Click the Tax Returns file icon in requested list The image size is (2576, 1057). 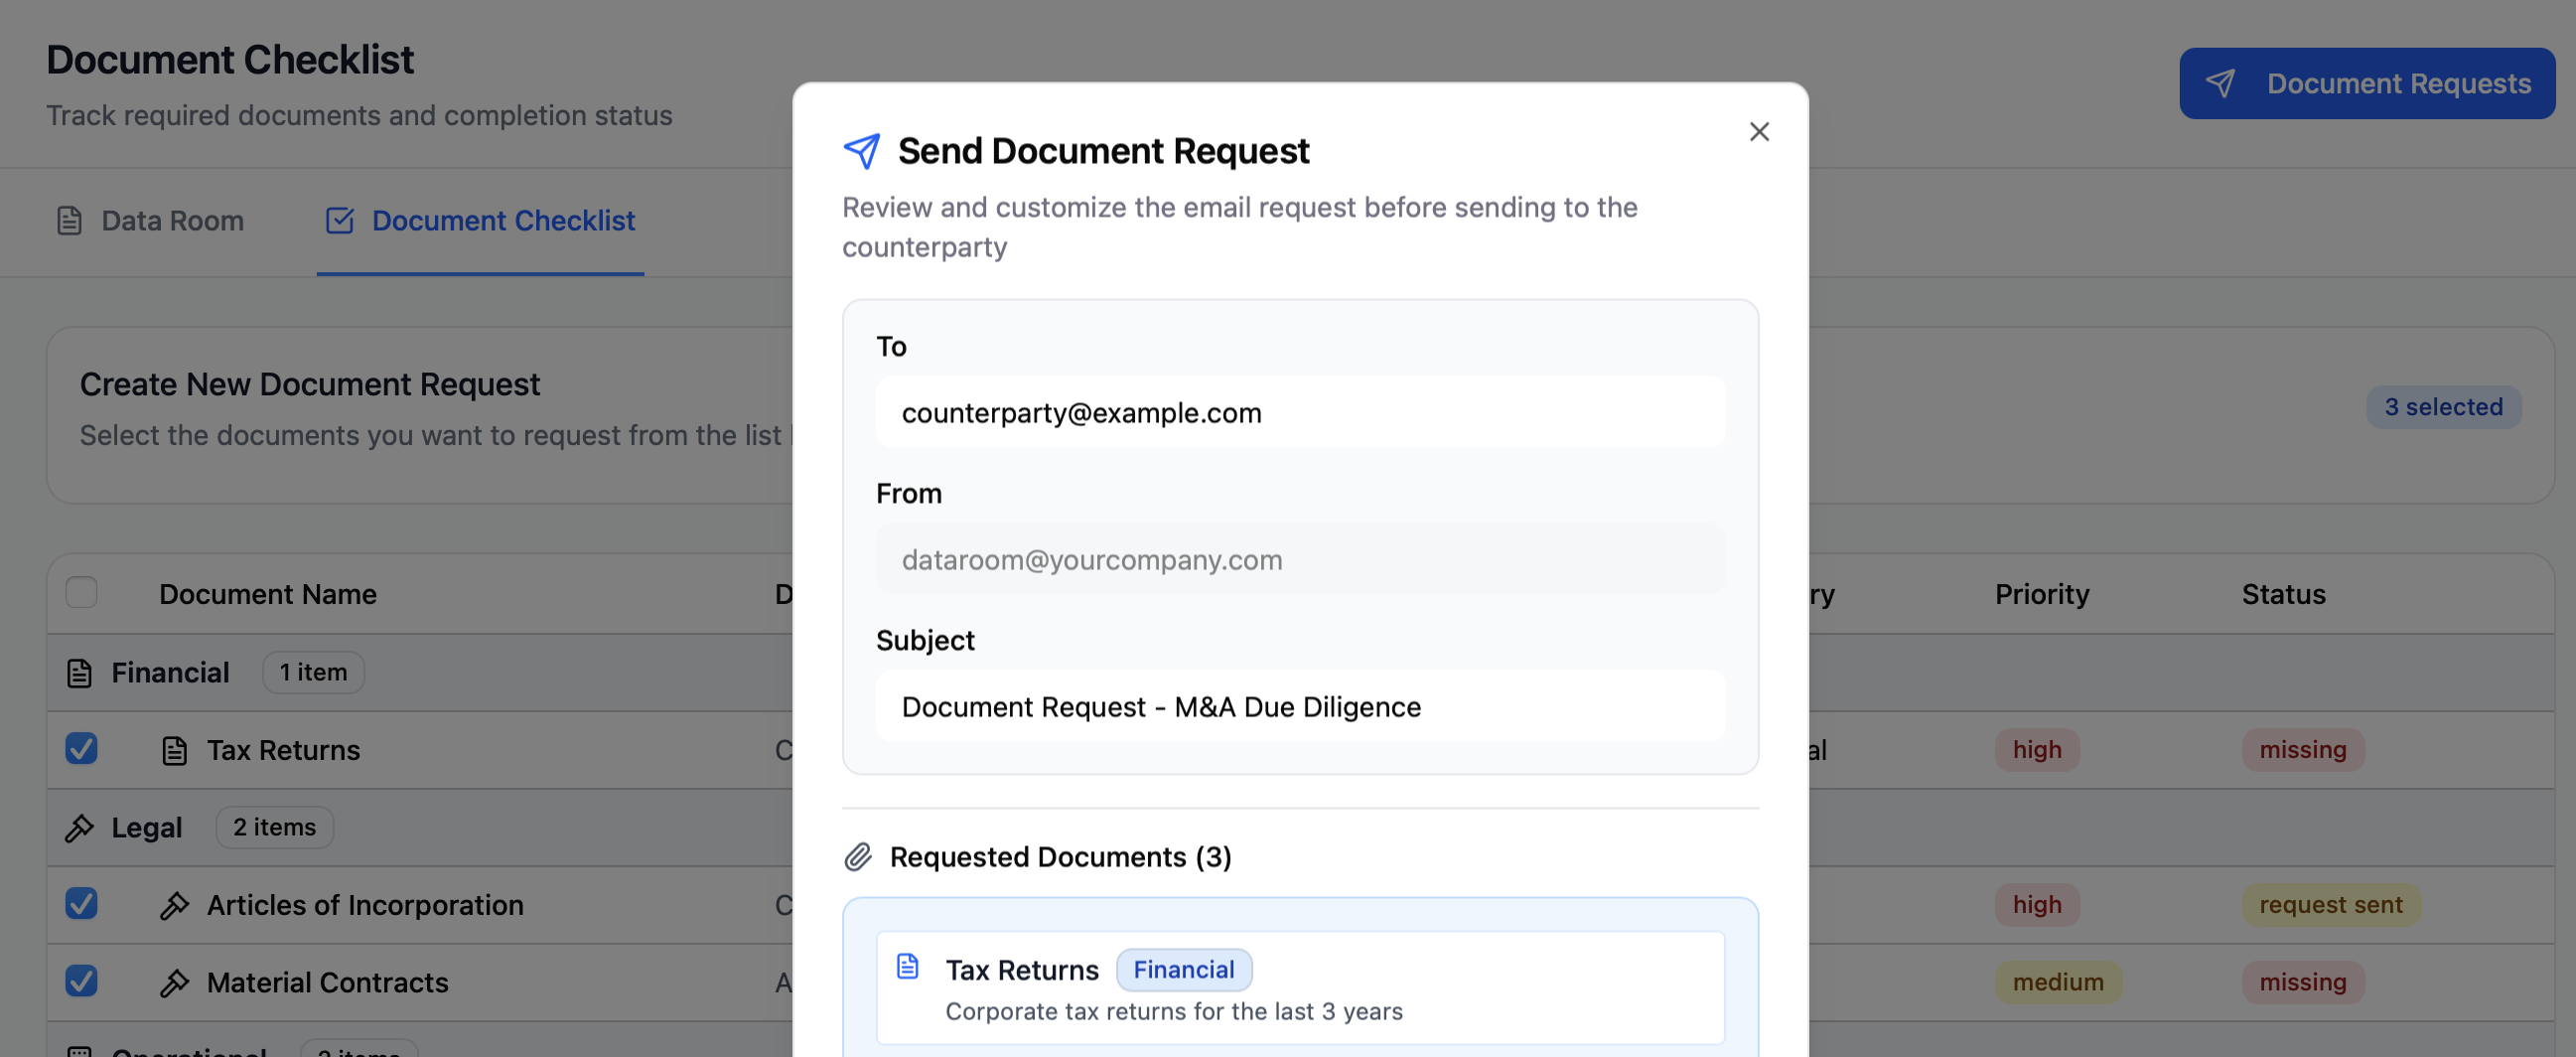click(907, 966)
